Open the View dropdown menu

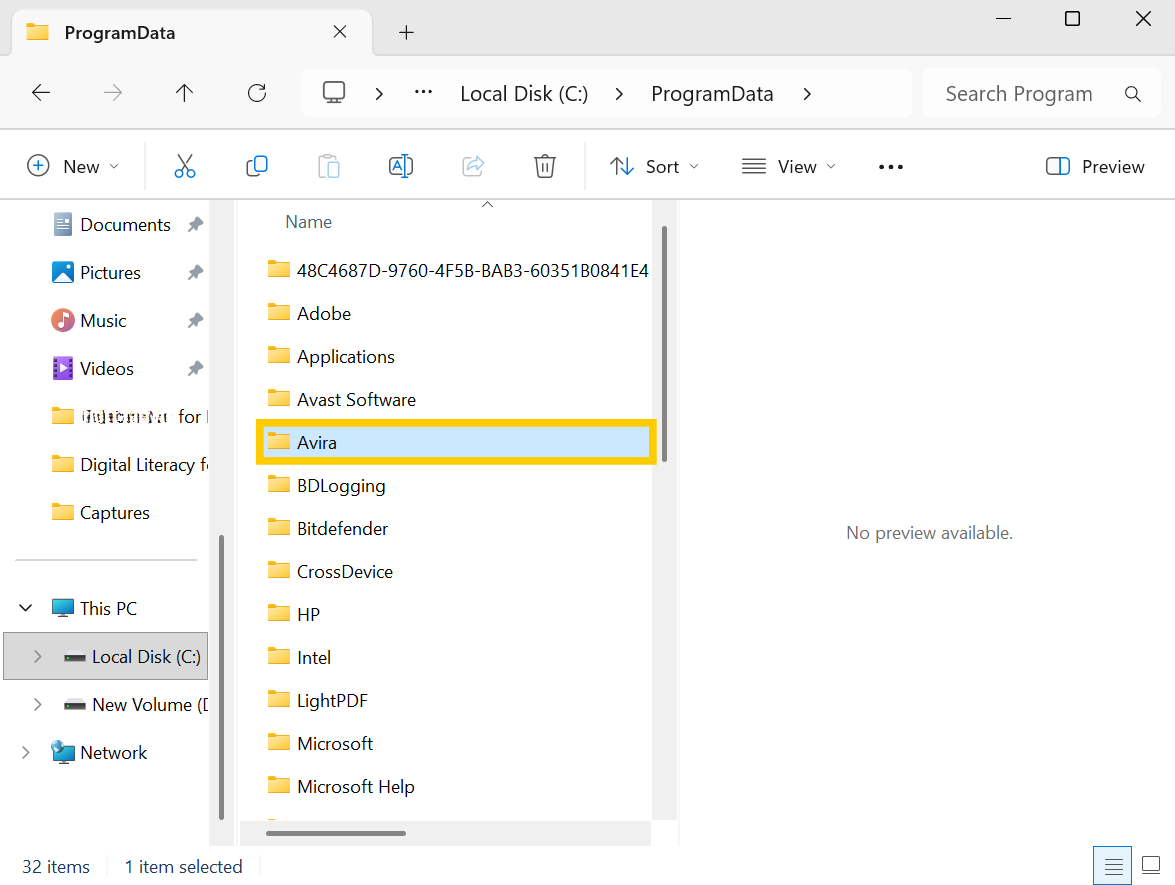coord(788,166)
